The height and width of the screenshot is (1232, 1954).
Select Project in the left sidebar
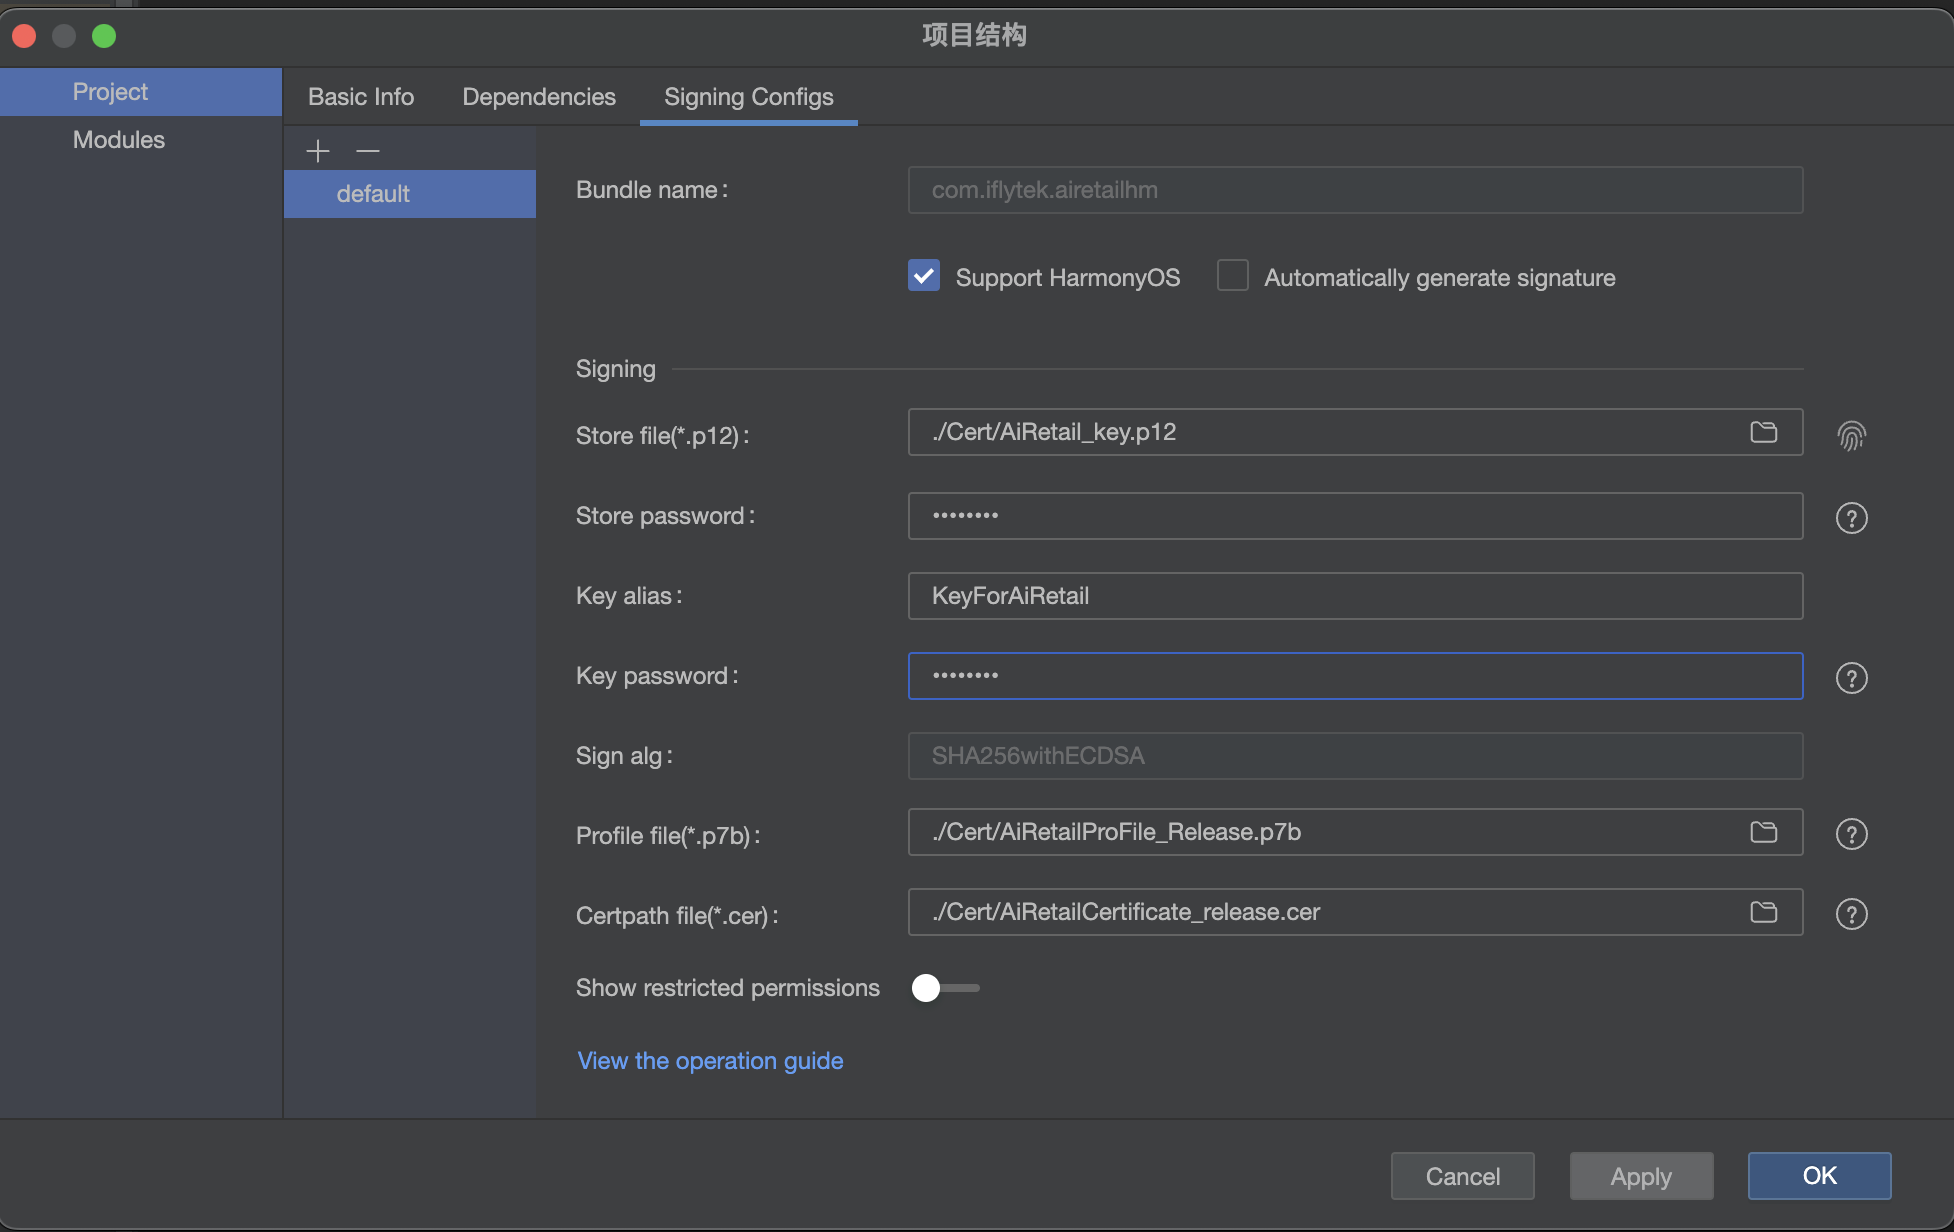coord(141,92)
